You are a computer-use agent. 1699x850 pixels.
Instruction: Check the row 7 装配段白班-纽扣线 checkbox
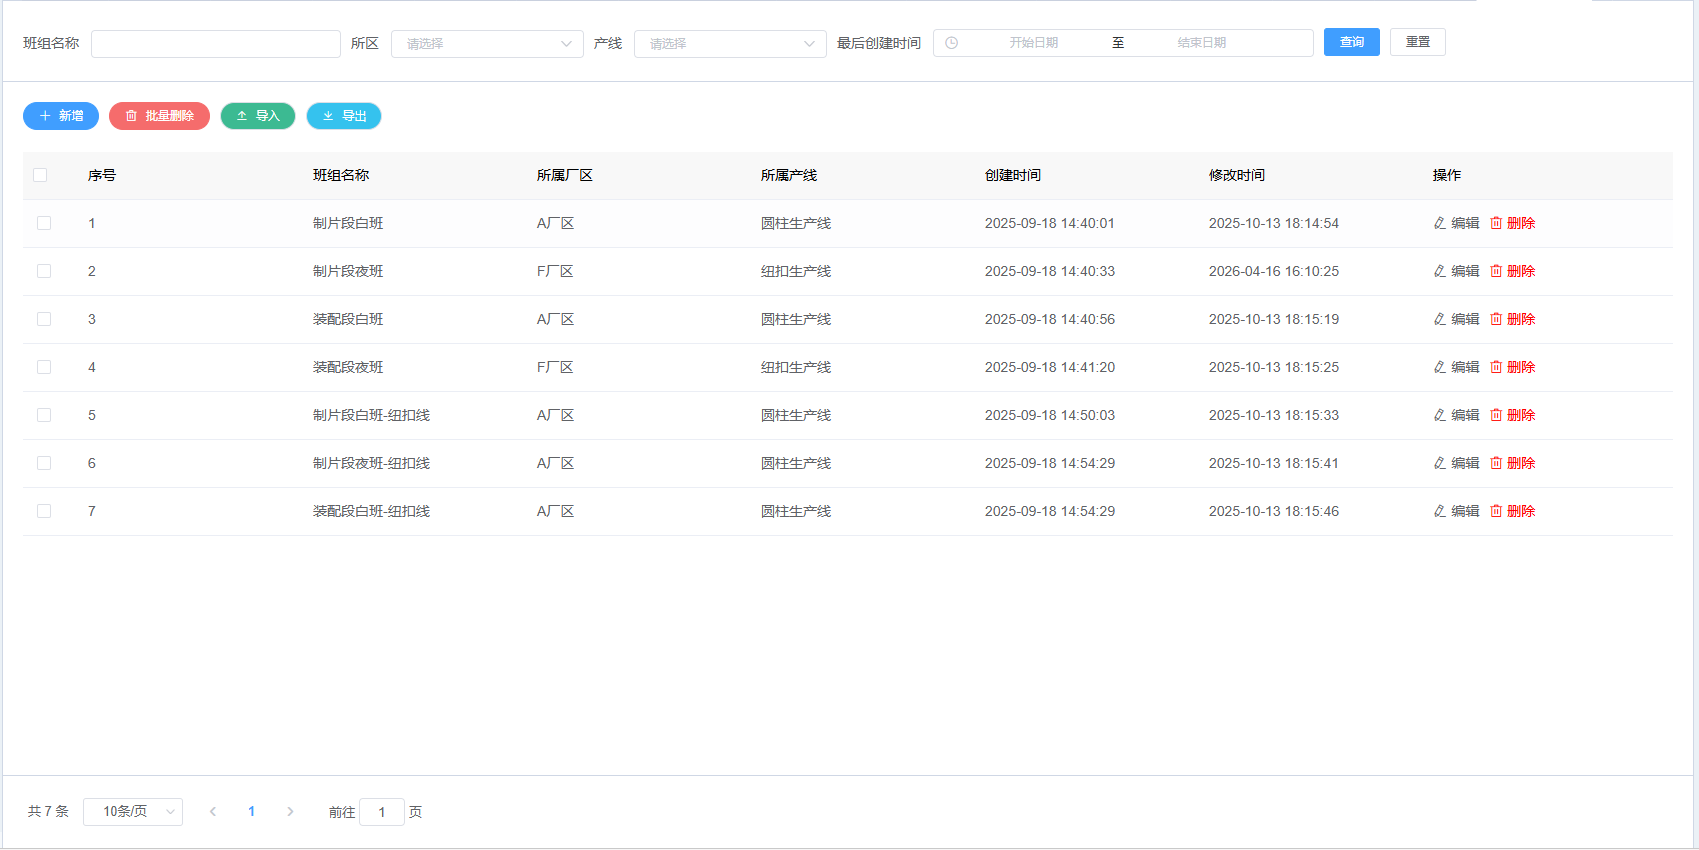point(44,511)
